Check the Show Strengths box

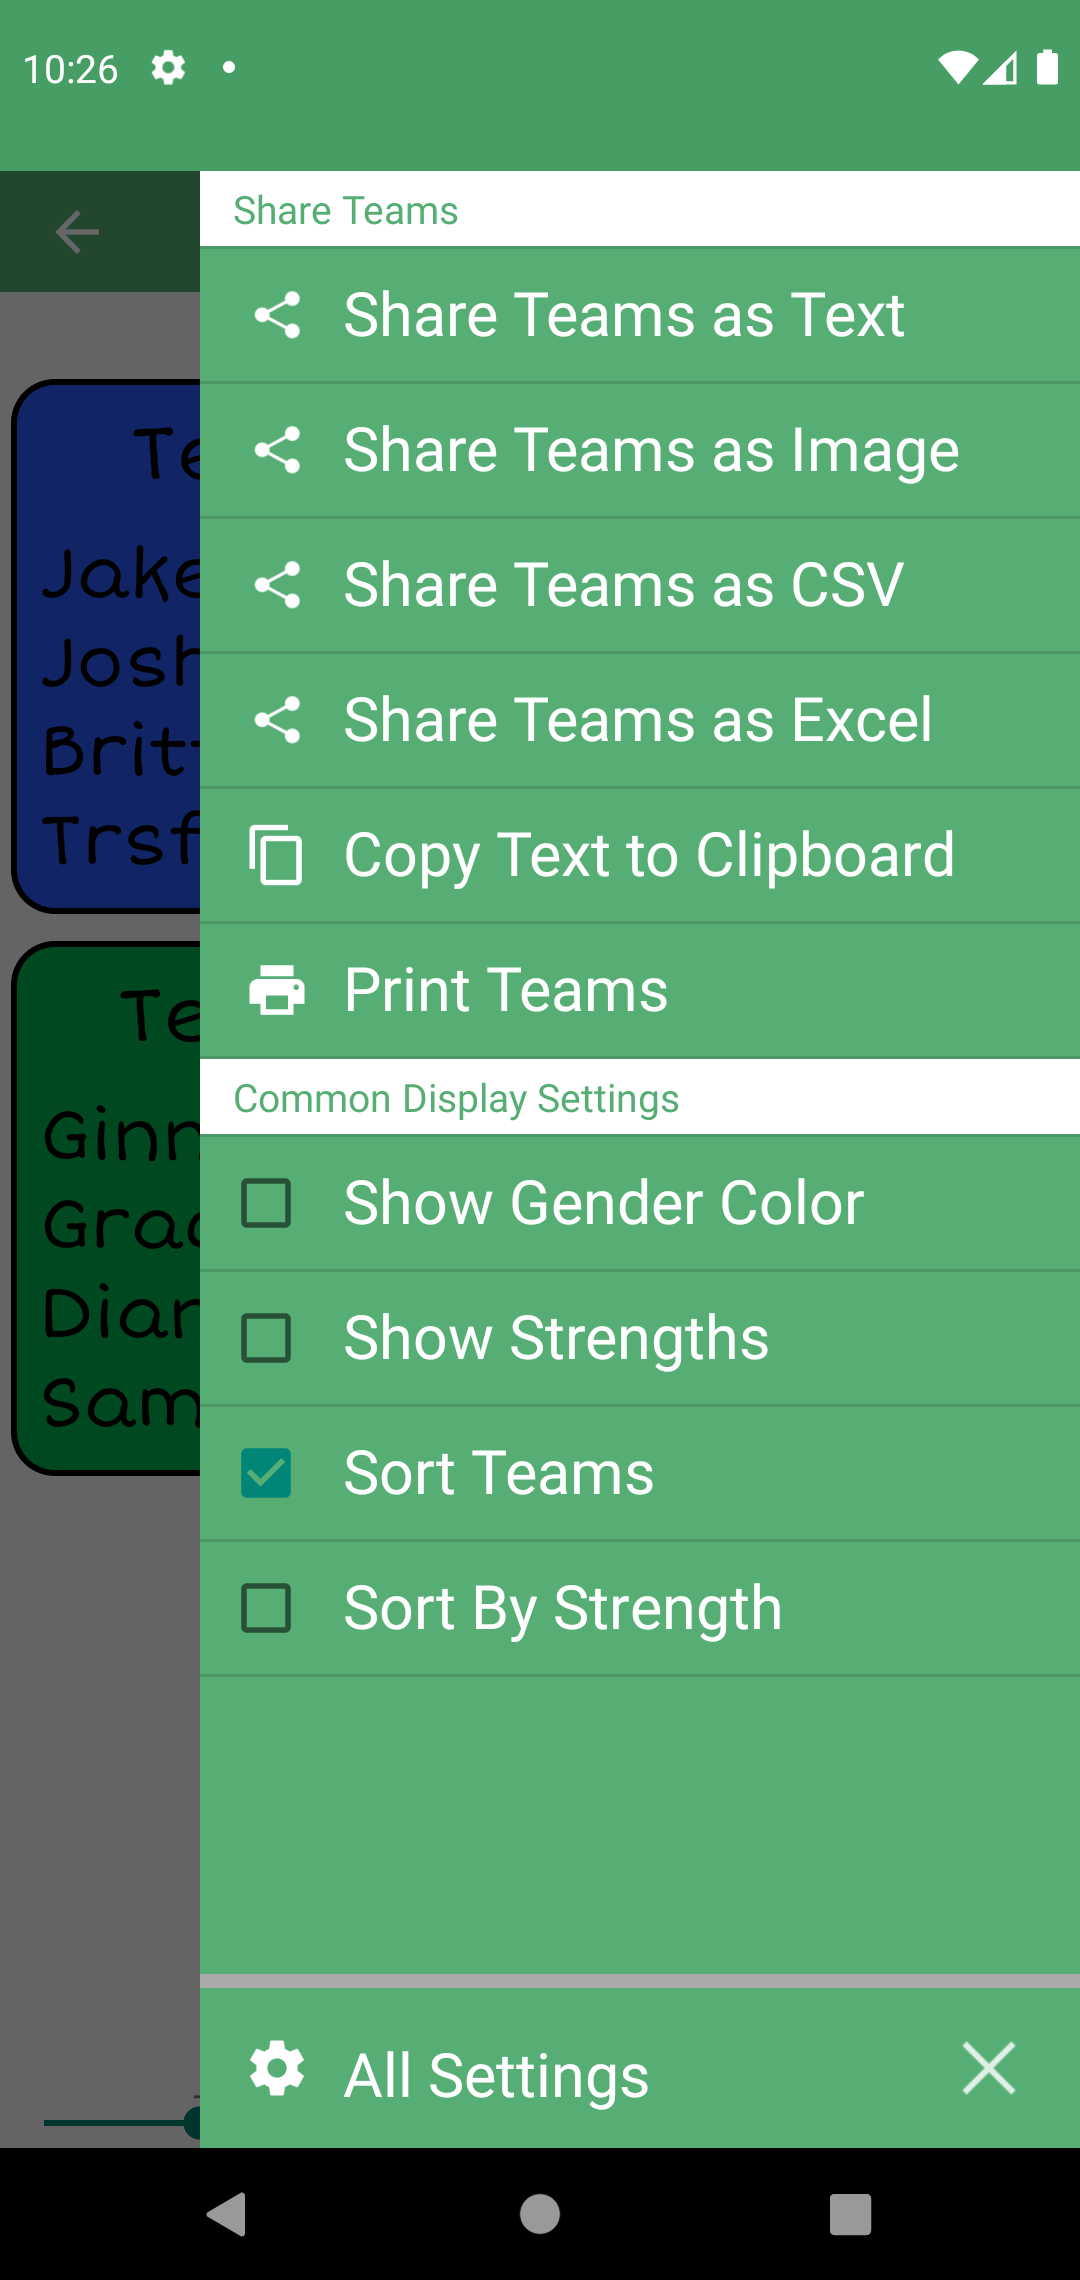tap(266, 1338)
